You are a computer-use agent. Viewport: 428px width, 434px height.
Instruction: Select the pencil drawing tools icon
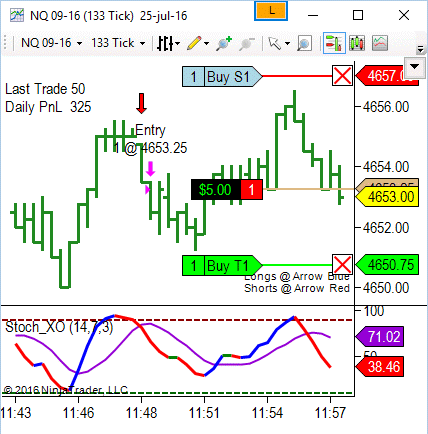coord(194,43)
